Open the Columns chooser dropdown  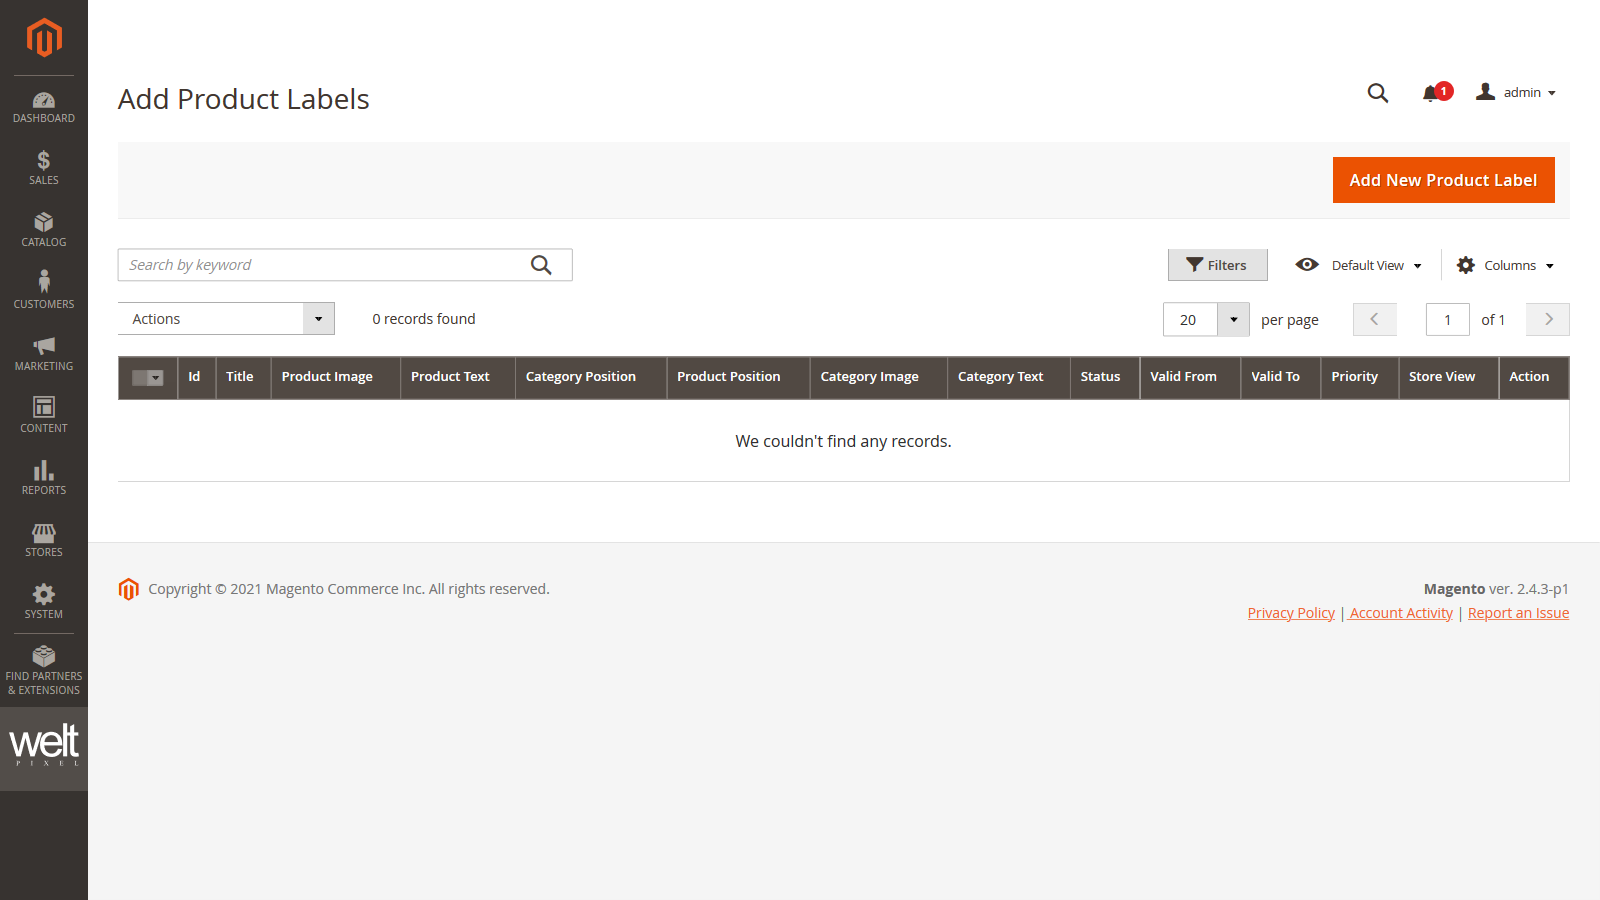(x=1506, y=265)
